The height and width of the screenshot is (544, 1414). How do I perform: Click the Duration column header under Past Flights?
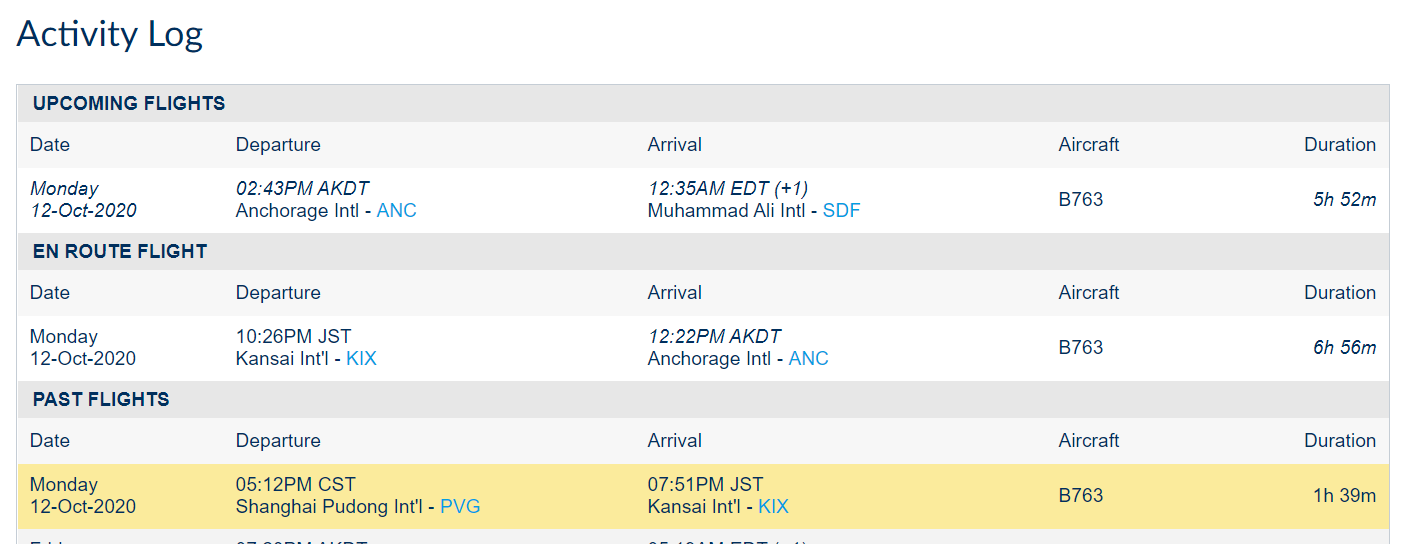click(x=1340, y=441)
